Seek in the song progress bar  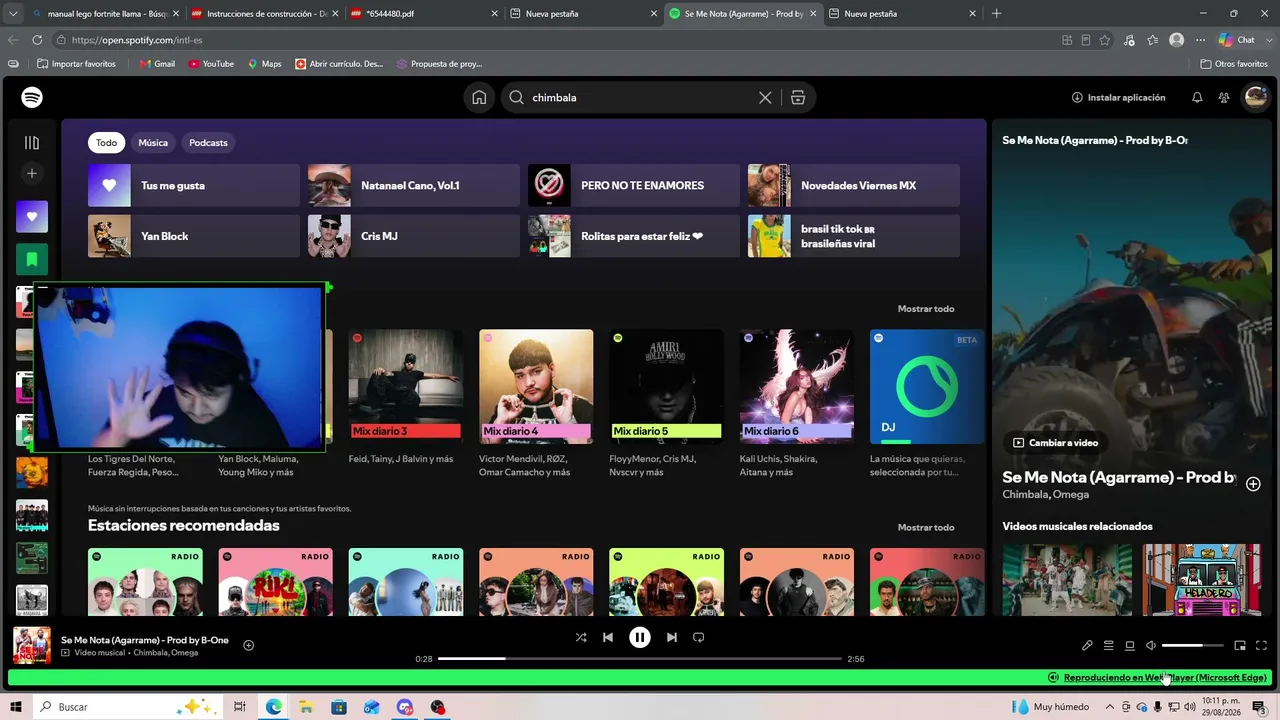tap(640, 659)
